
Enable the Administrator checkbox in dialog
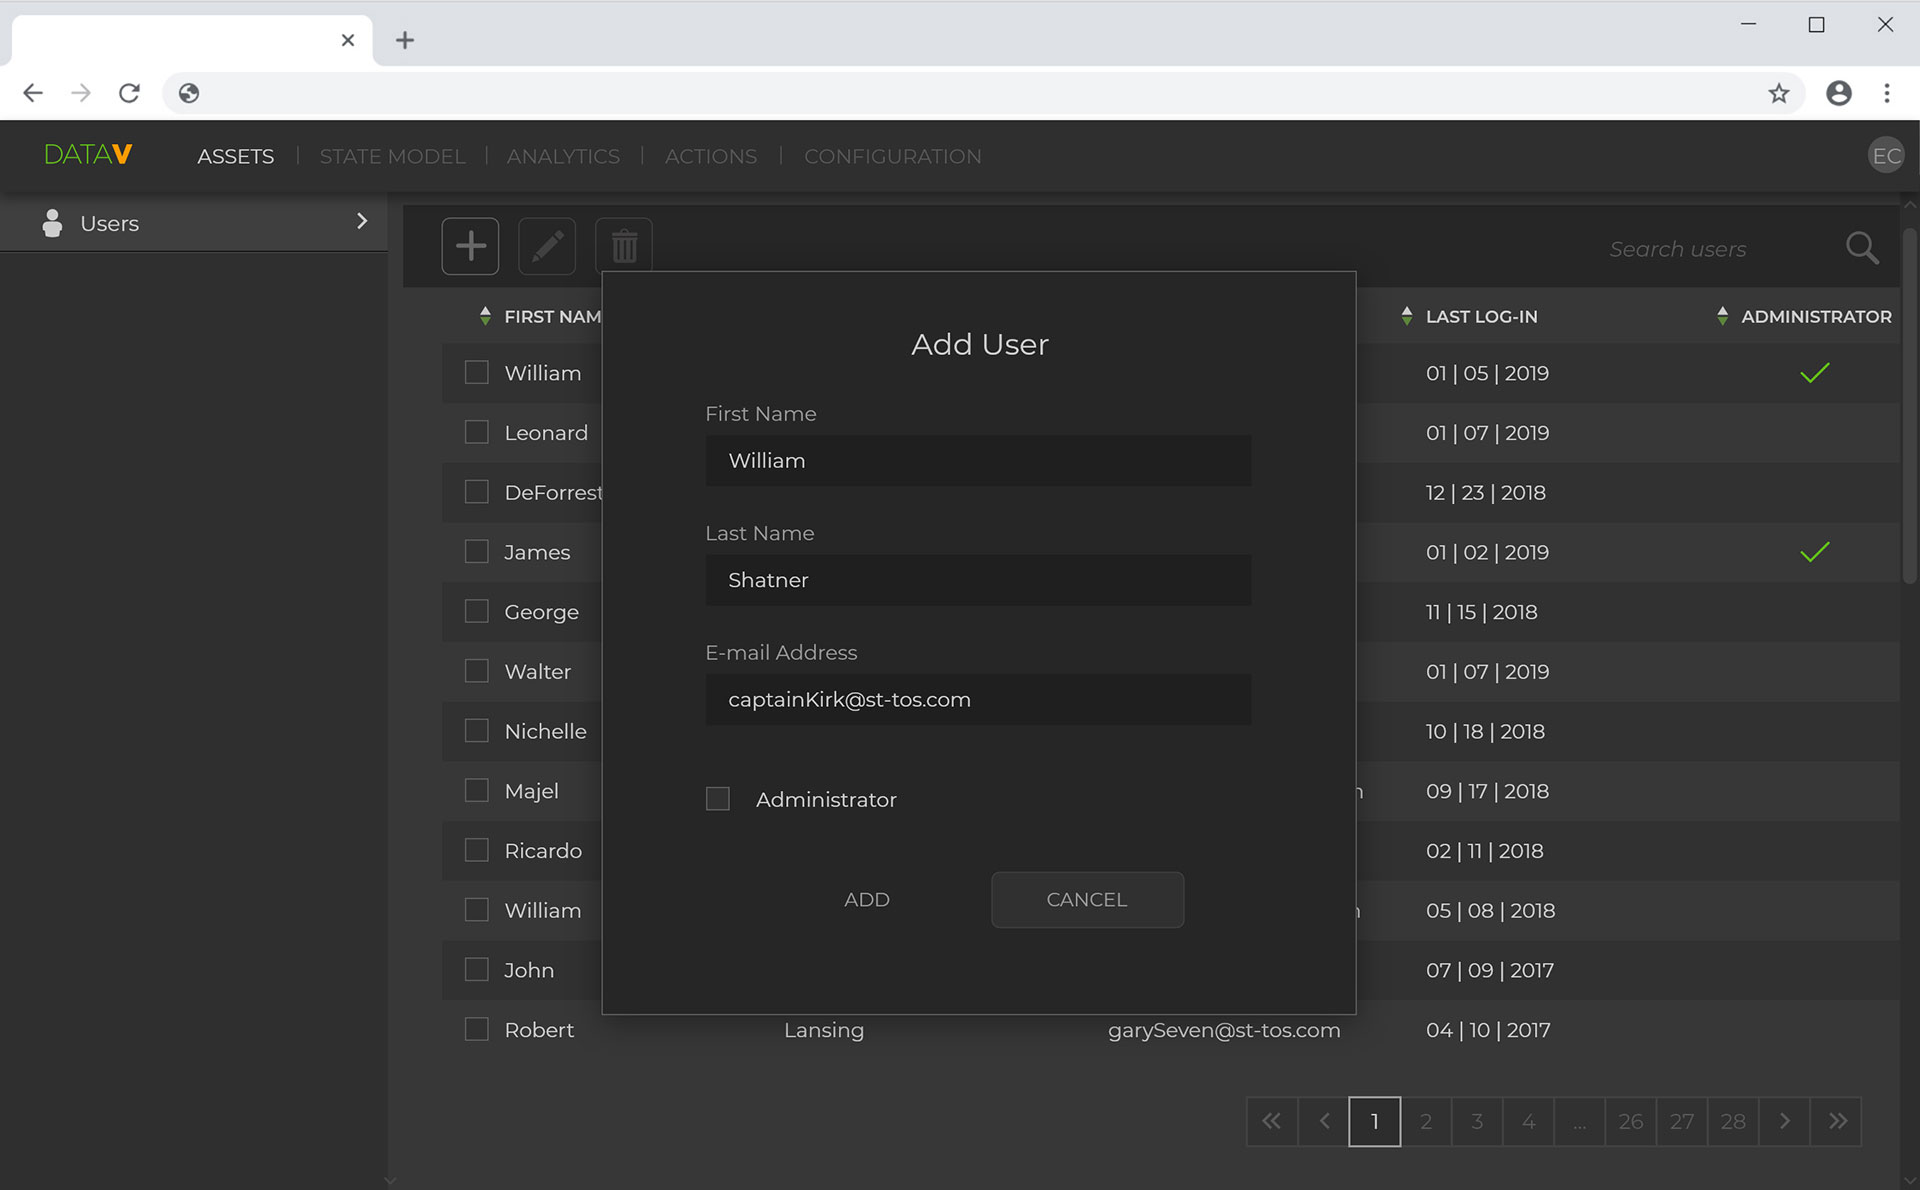718,799
